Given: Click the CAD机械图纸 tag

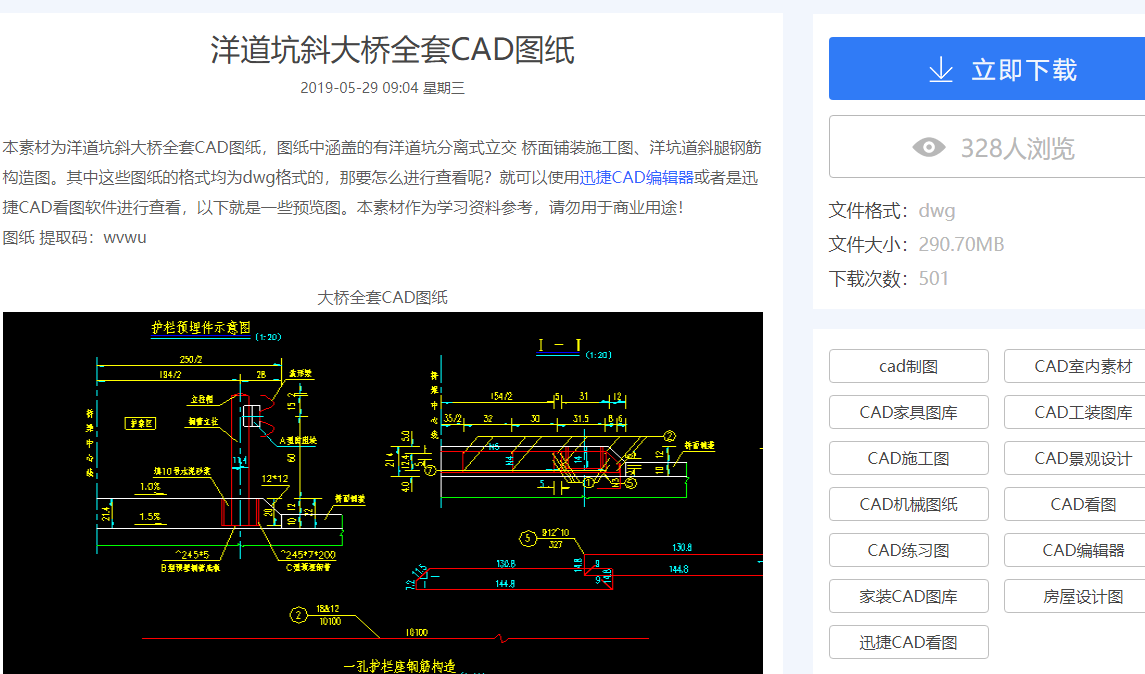Looking at the screenshot, I should 908,504.
